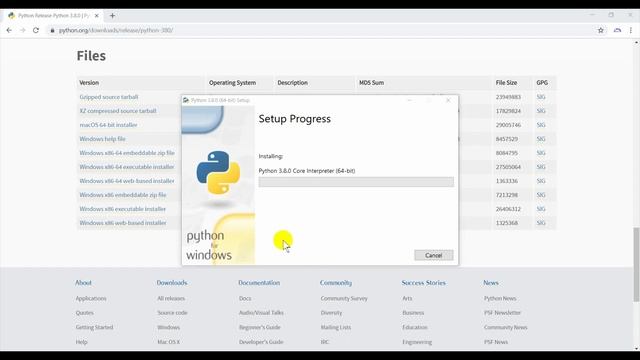Open the Beginner's Guide footer link

coord(260,327)
